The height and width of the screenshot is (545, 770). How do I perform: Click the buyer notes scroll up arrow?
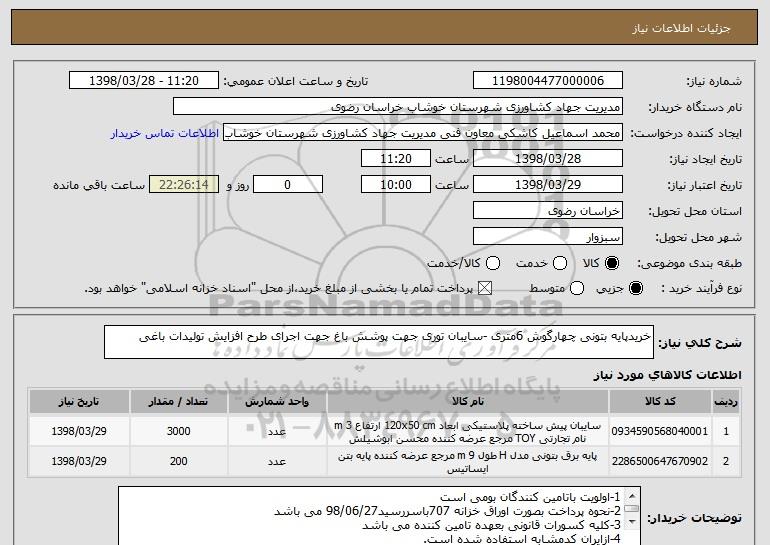632,495
